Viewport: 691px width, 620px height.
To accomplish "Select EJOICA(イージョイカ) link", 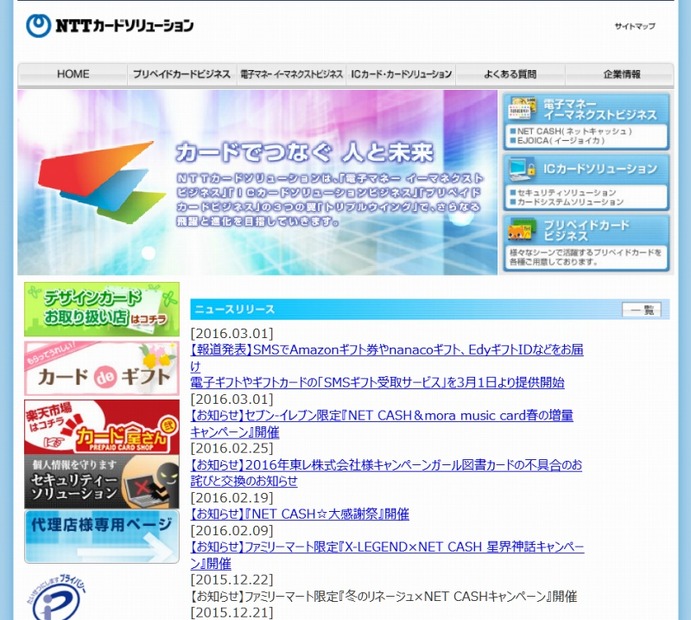I will pos(557,141).
